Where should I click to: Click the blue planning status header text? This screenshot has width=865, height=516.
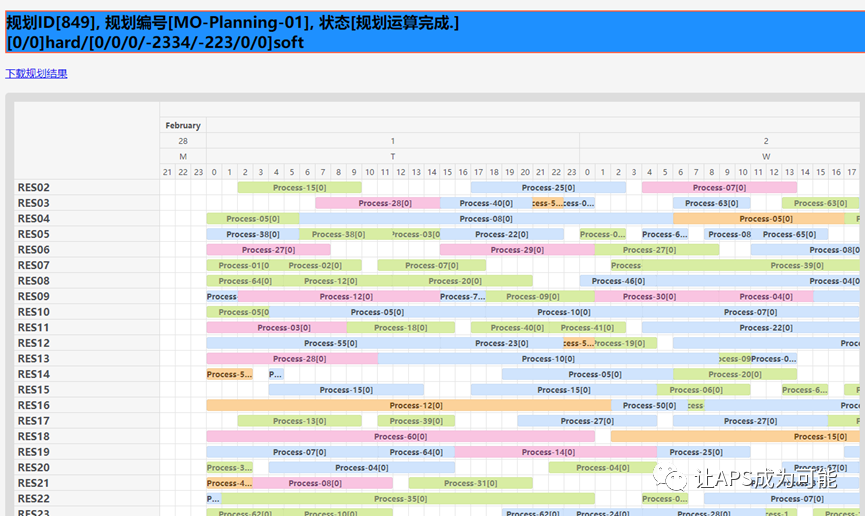(232, 32)
